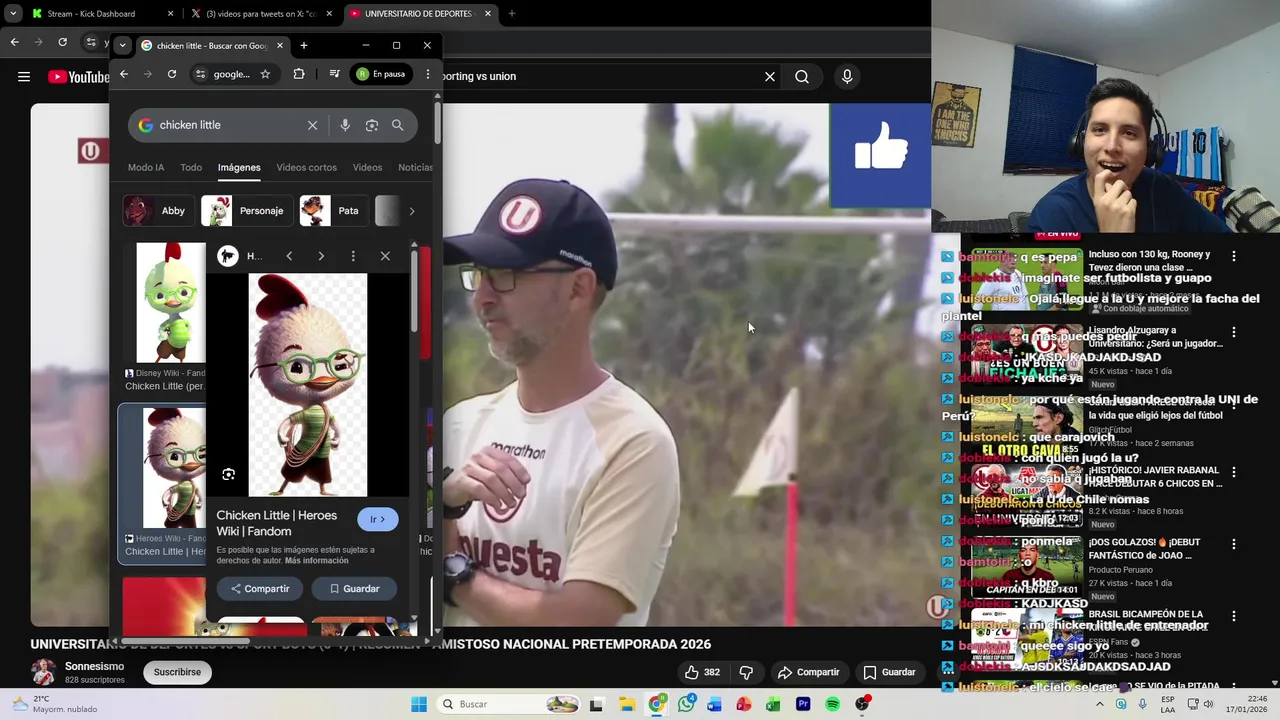
Task: Expand the main Chrome tab search dropdown
Action: 13,14
